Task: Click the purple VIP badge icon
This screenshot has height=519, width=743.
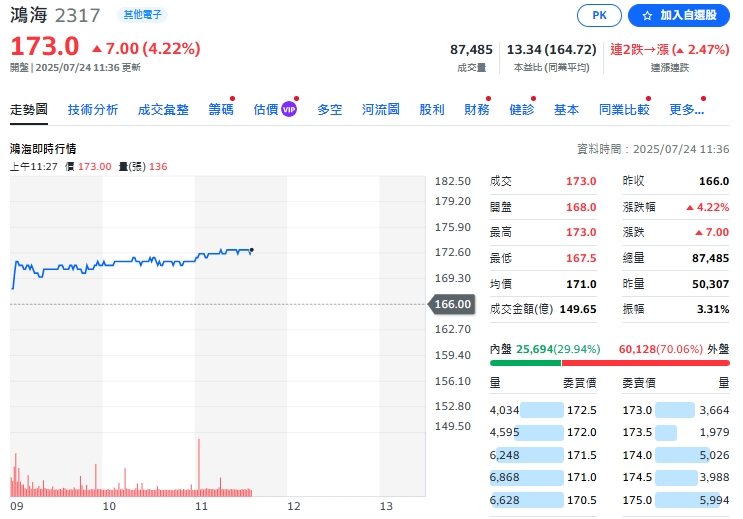Action: [289, 109]
